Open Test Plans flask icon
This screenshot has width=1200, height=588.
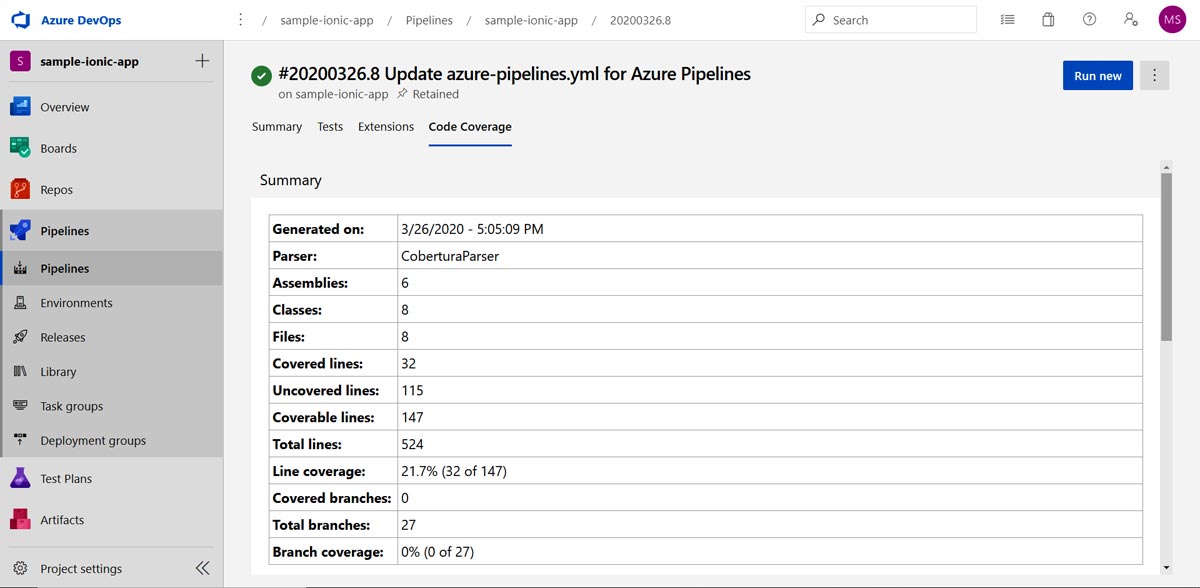[x=20, y=478]
